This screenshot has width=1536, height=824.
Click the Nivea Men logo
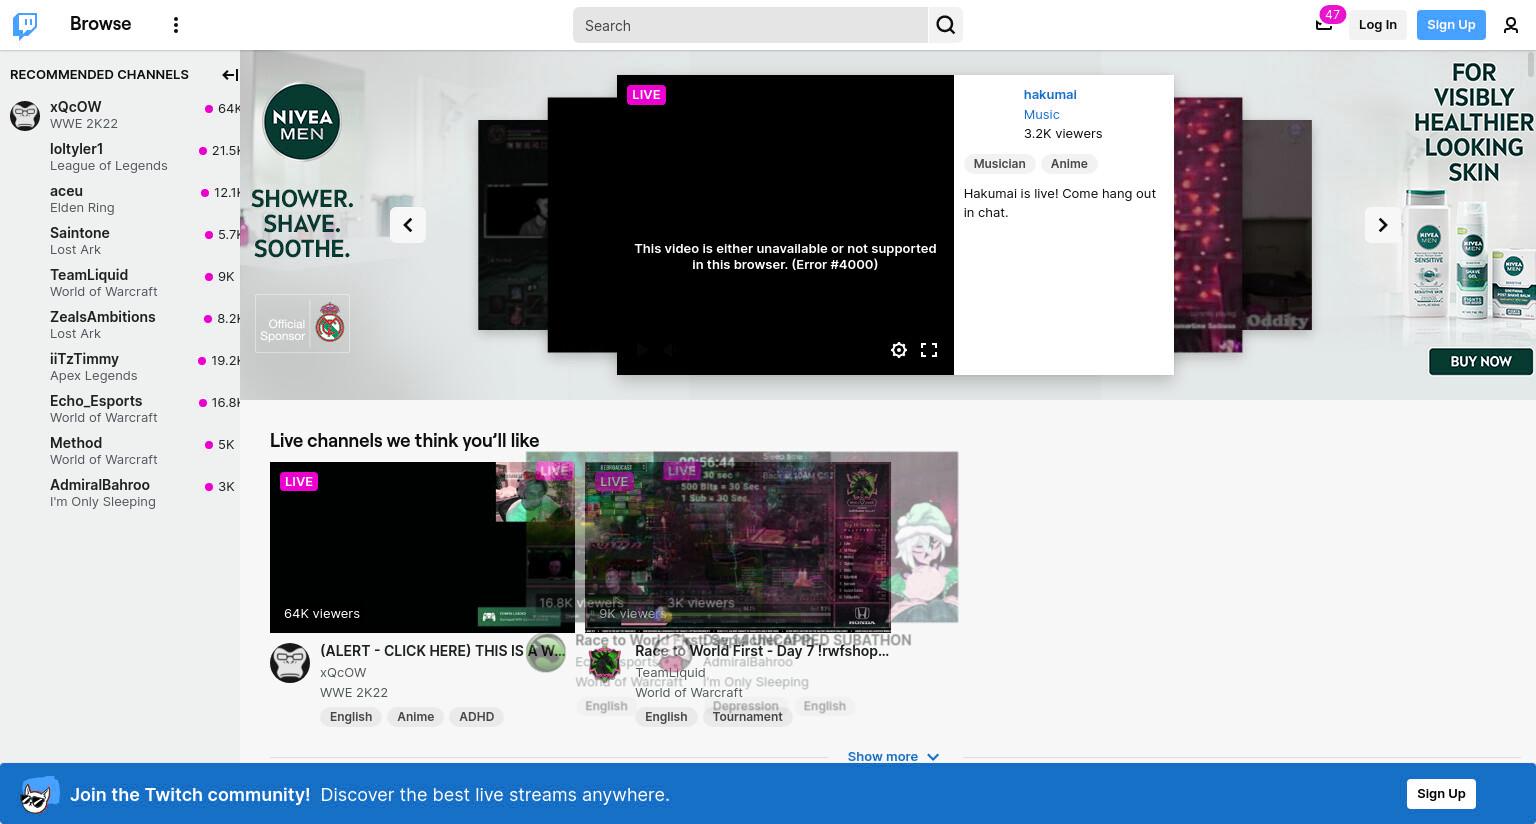tap(302, 122)
